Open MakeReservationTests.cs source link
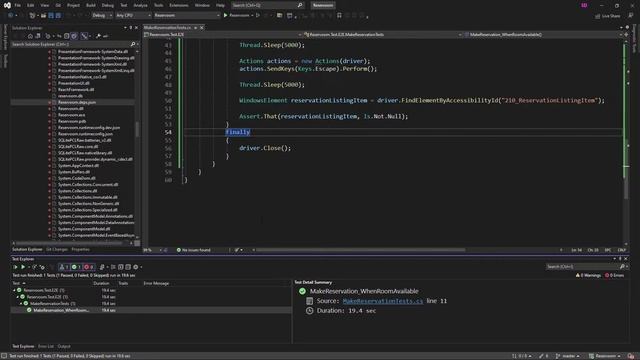 click(x=383, y=301)
